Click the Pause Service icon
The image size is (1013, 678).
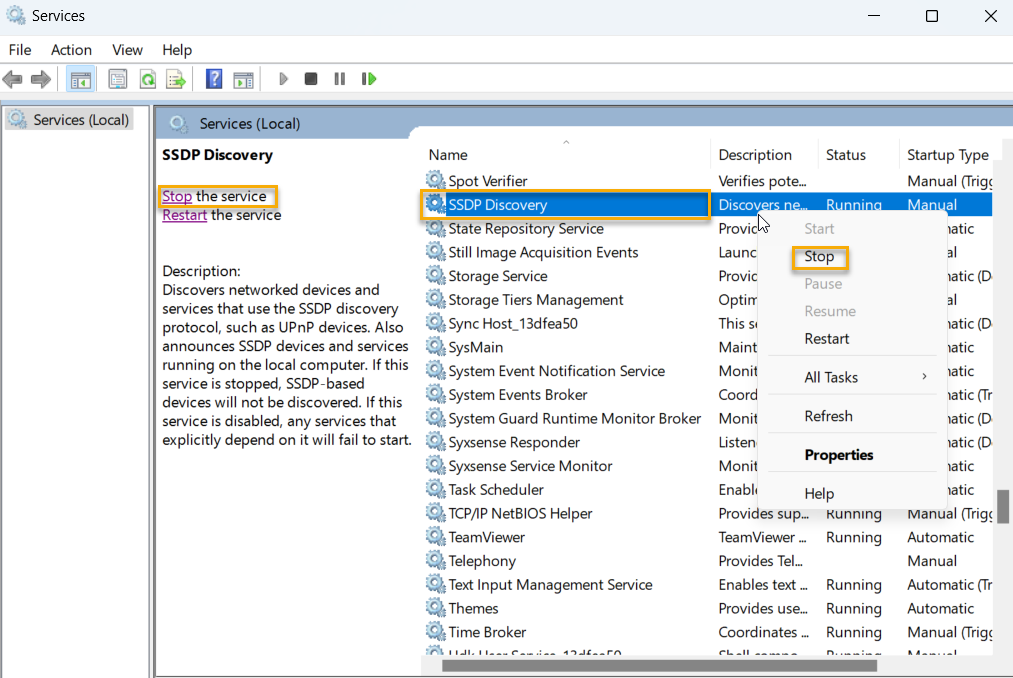(340, 79)
